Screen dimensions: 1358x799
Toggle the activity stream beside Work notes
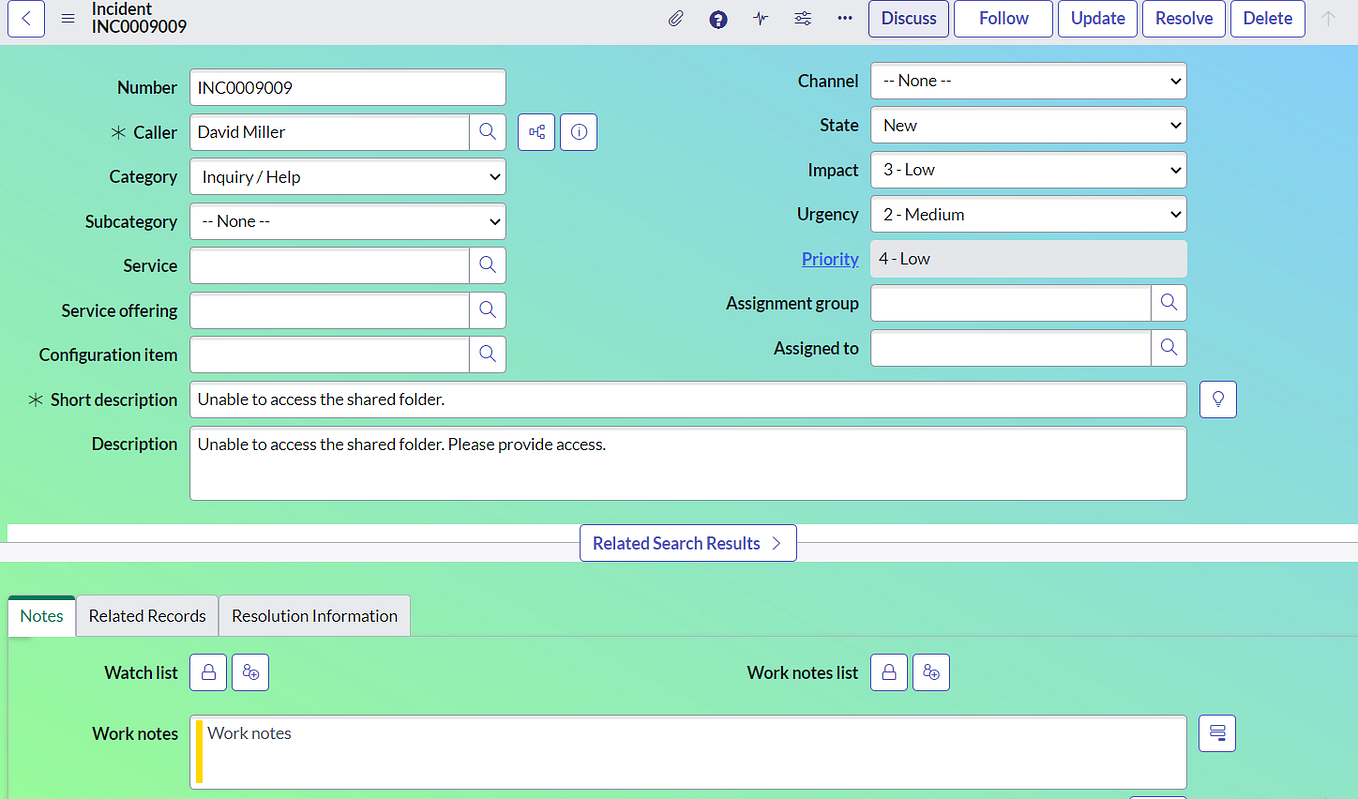click(1216, 733)
